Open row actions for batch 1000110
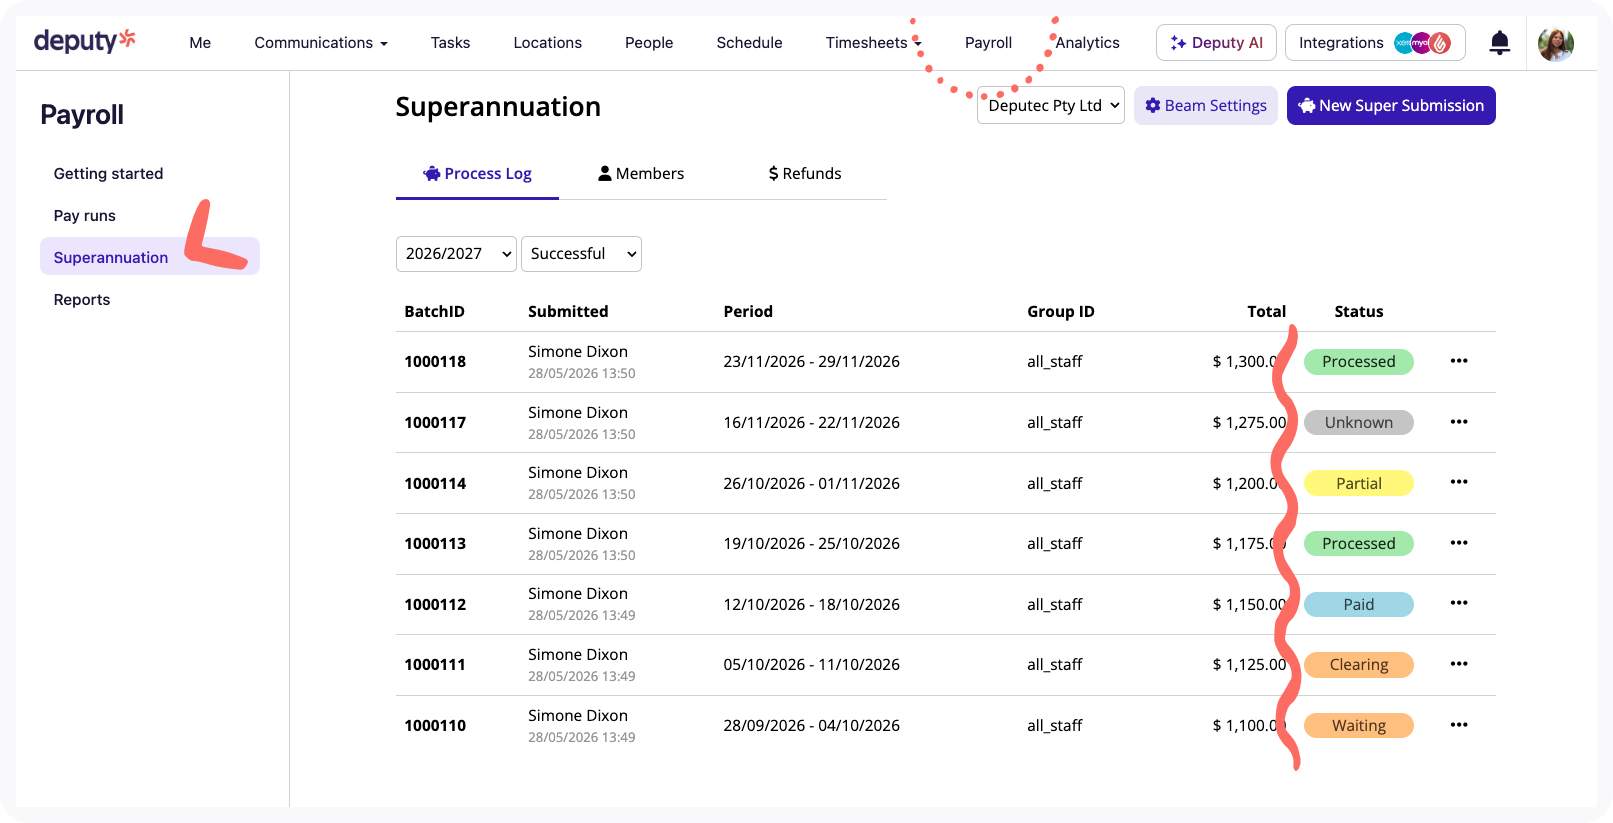The width and height of the screenshot is (1613, 823). click(x=1459, y=725)
